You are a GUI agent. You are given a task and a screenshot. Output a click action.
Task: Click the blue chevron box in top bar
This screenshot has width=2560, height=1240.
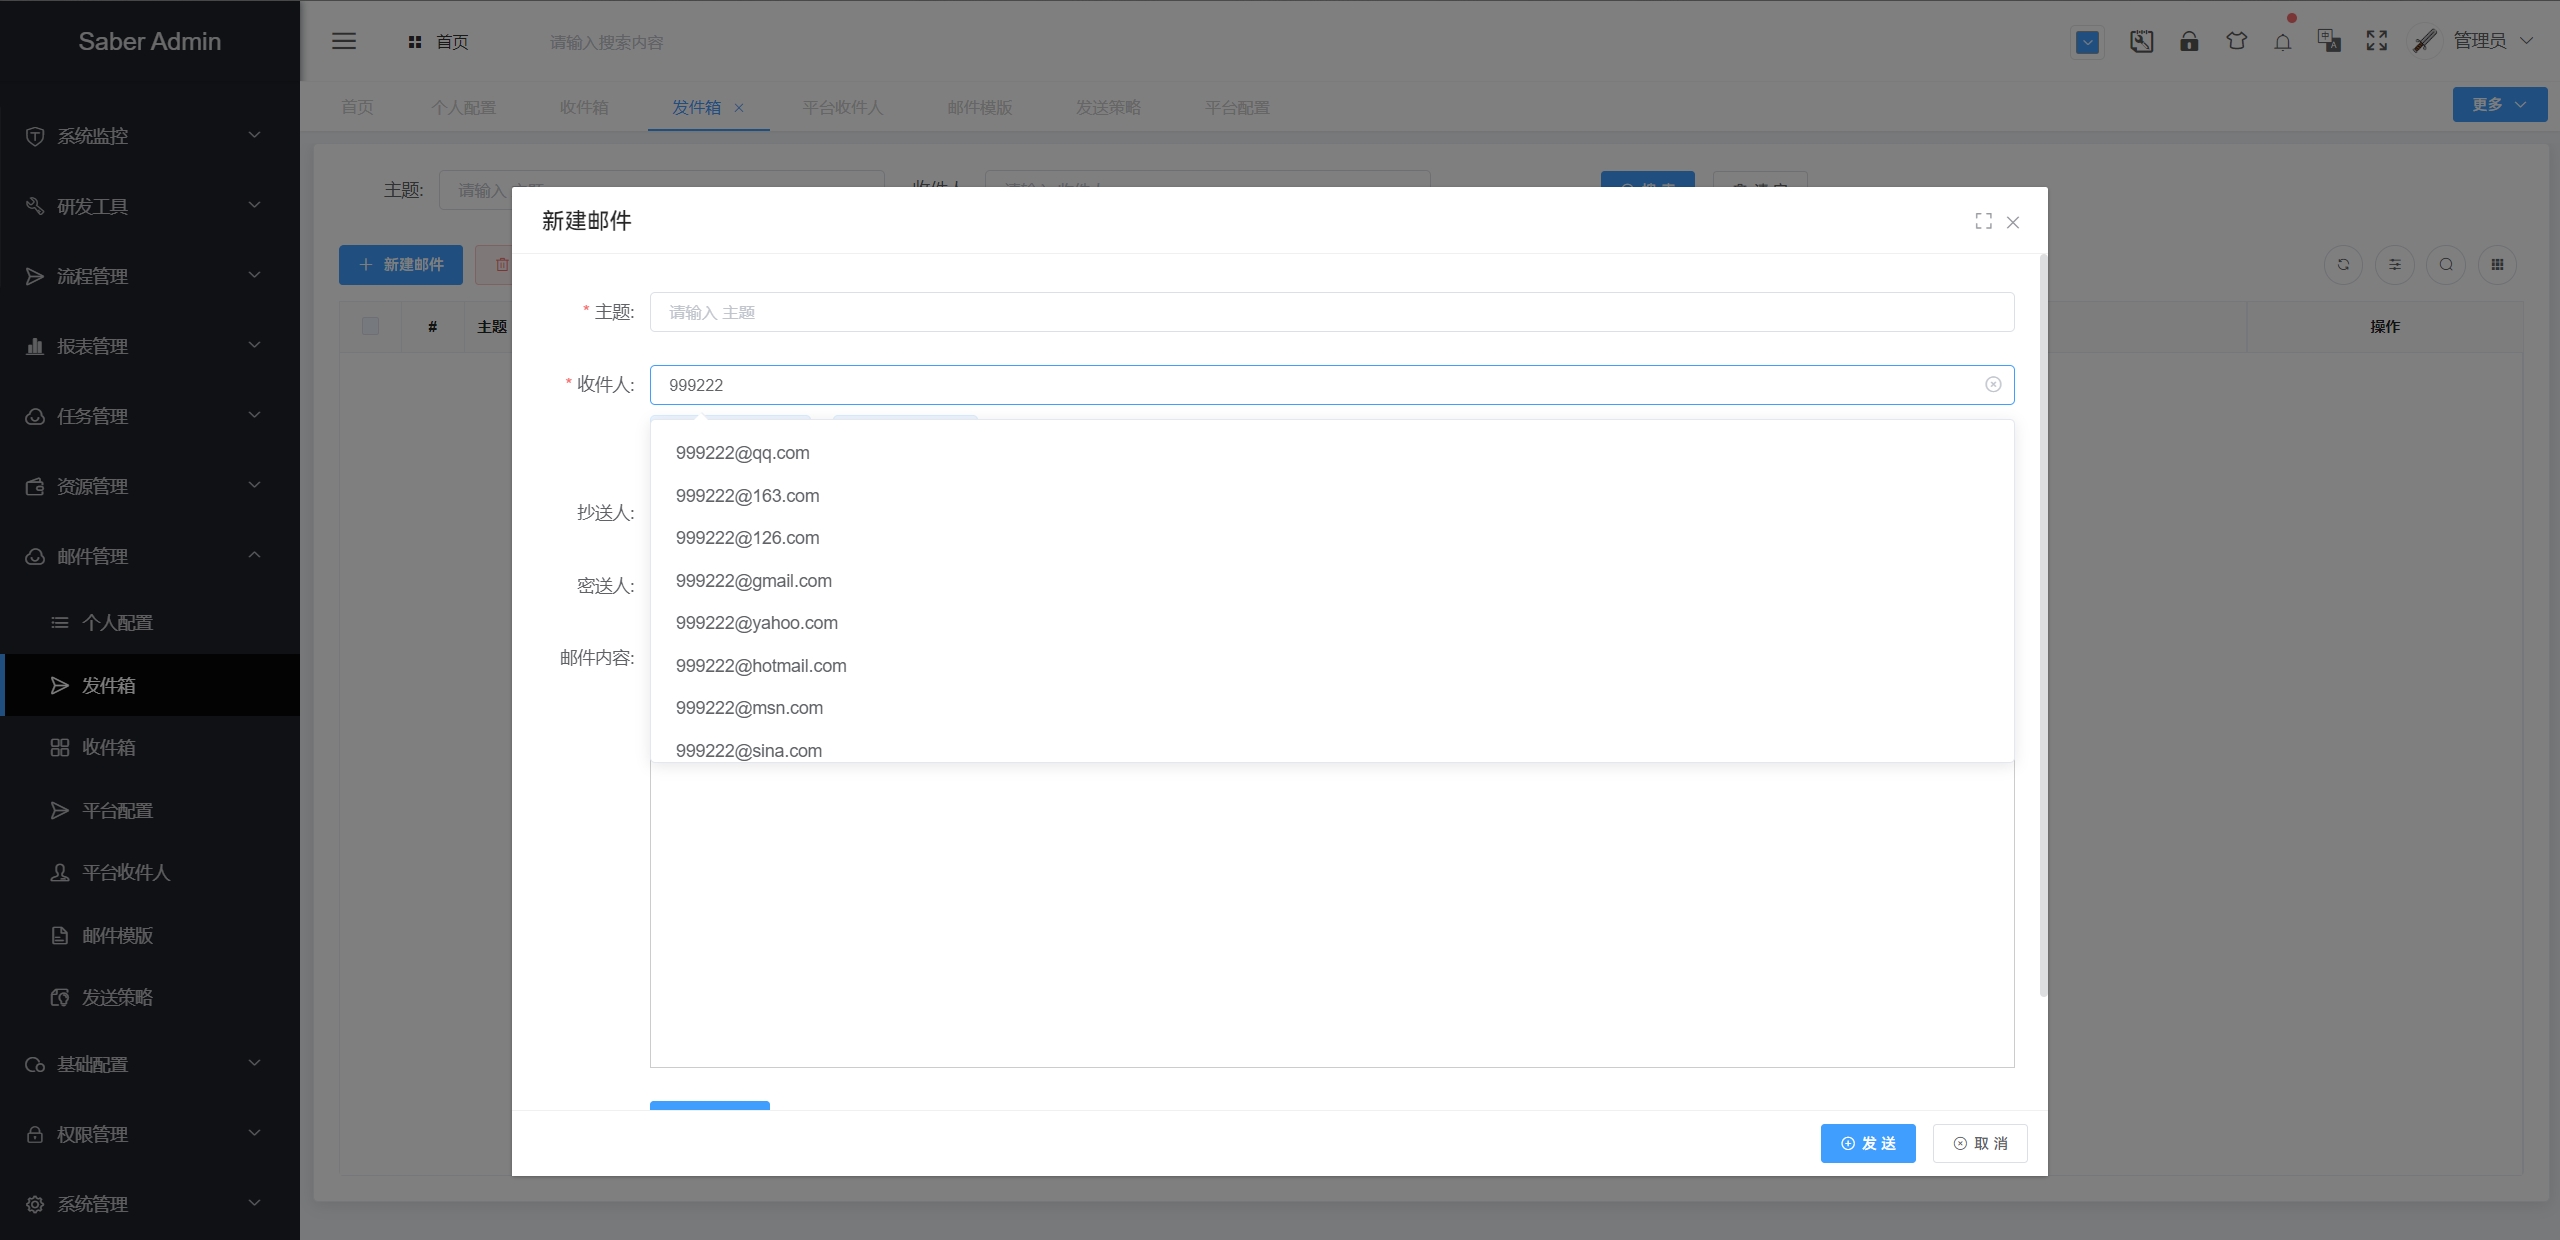click(2087, 42)
